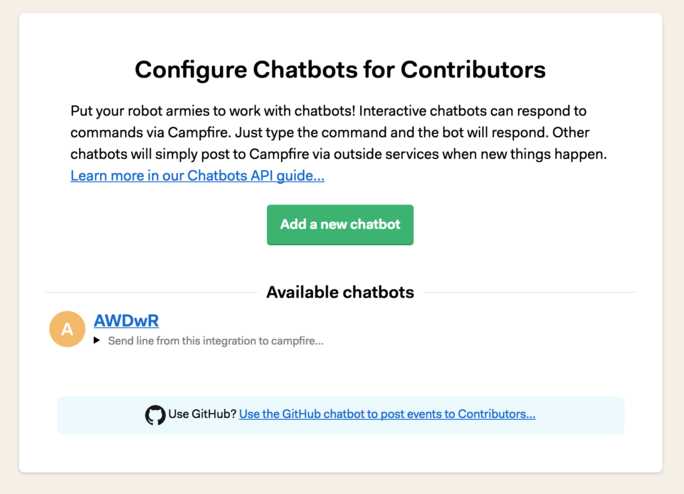684x494 pixels.
Task: Click the divider line right of Available chatbots
Action: click(x=530, y=292)
